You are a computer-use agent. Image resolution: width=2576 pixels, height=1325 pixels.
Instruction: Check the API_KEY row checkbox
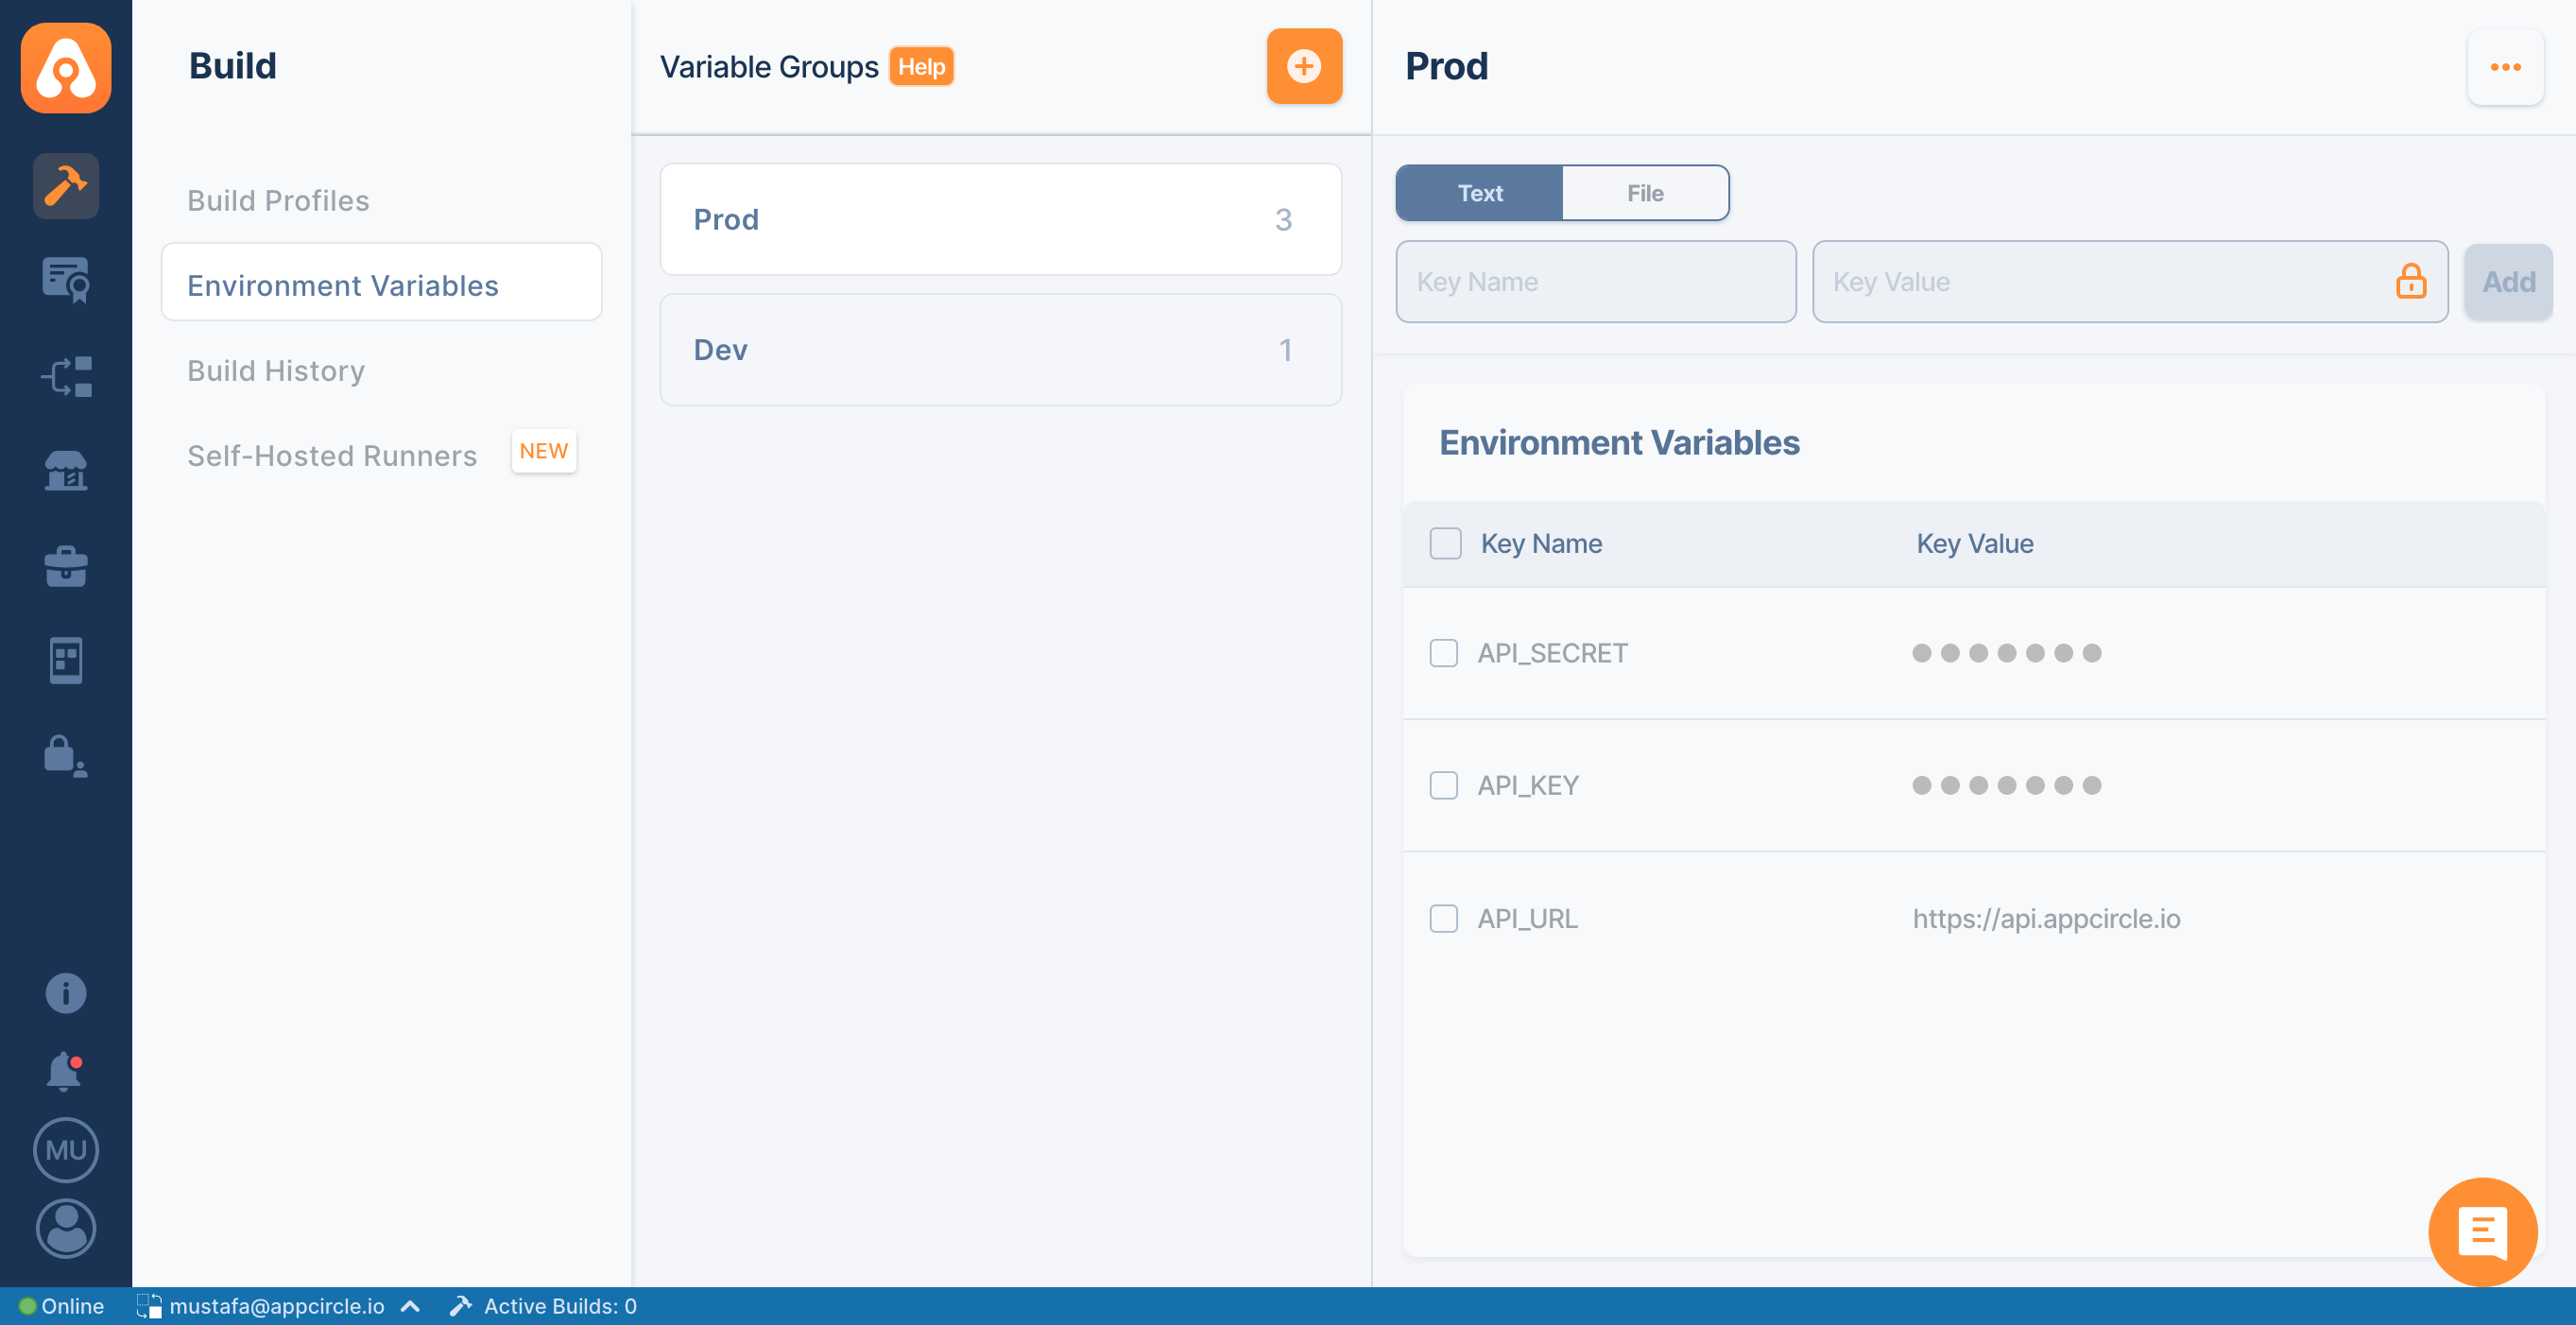1443,785
